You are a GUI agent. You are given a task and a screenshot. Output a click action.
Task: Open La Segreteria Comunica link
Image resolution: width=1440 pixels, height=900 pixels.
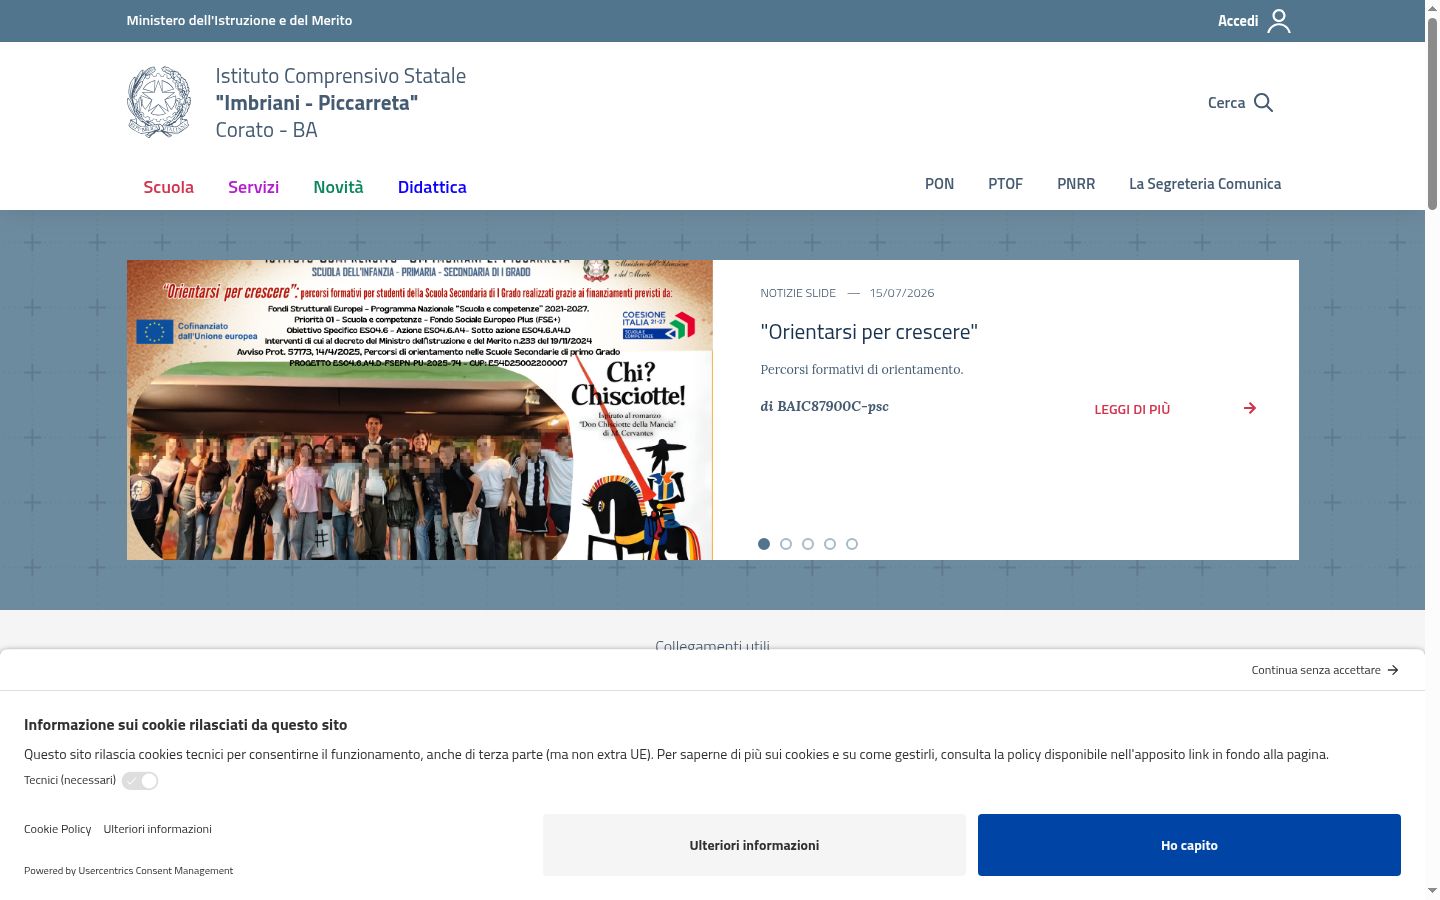tap(1205, 184)
